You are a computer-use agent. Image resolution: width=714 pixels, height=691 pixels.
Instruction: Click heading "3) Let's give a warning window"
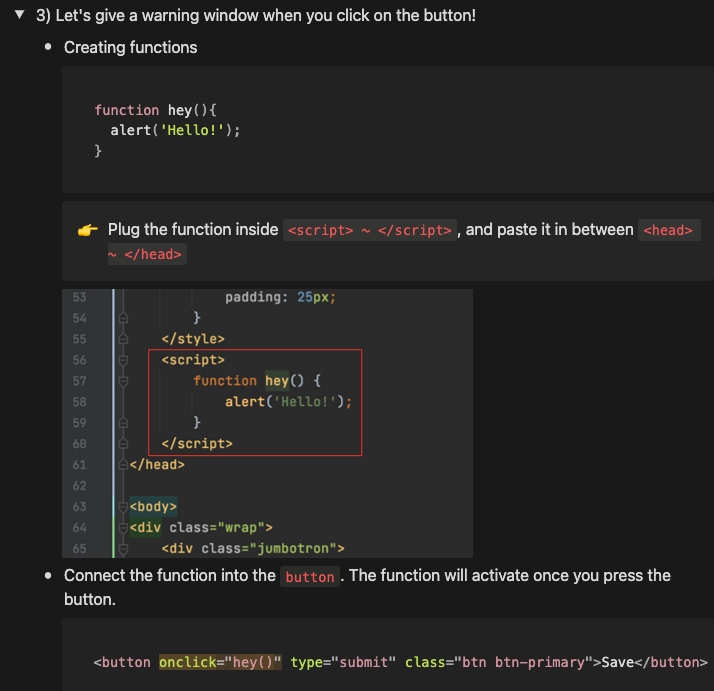(256, 15)
